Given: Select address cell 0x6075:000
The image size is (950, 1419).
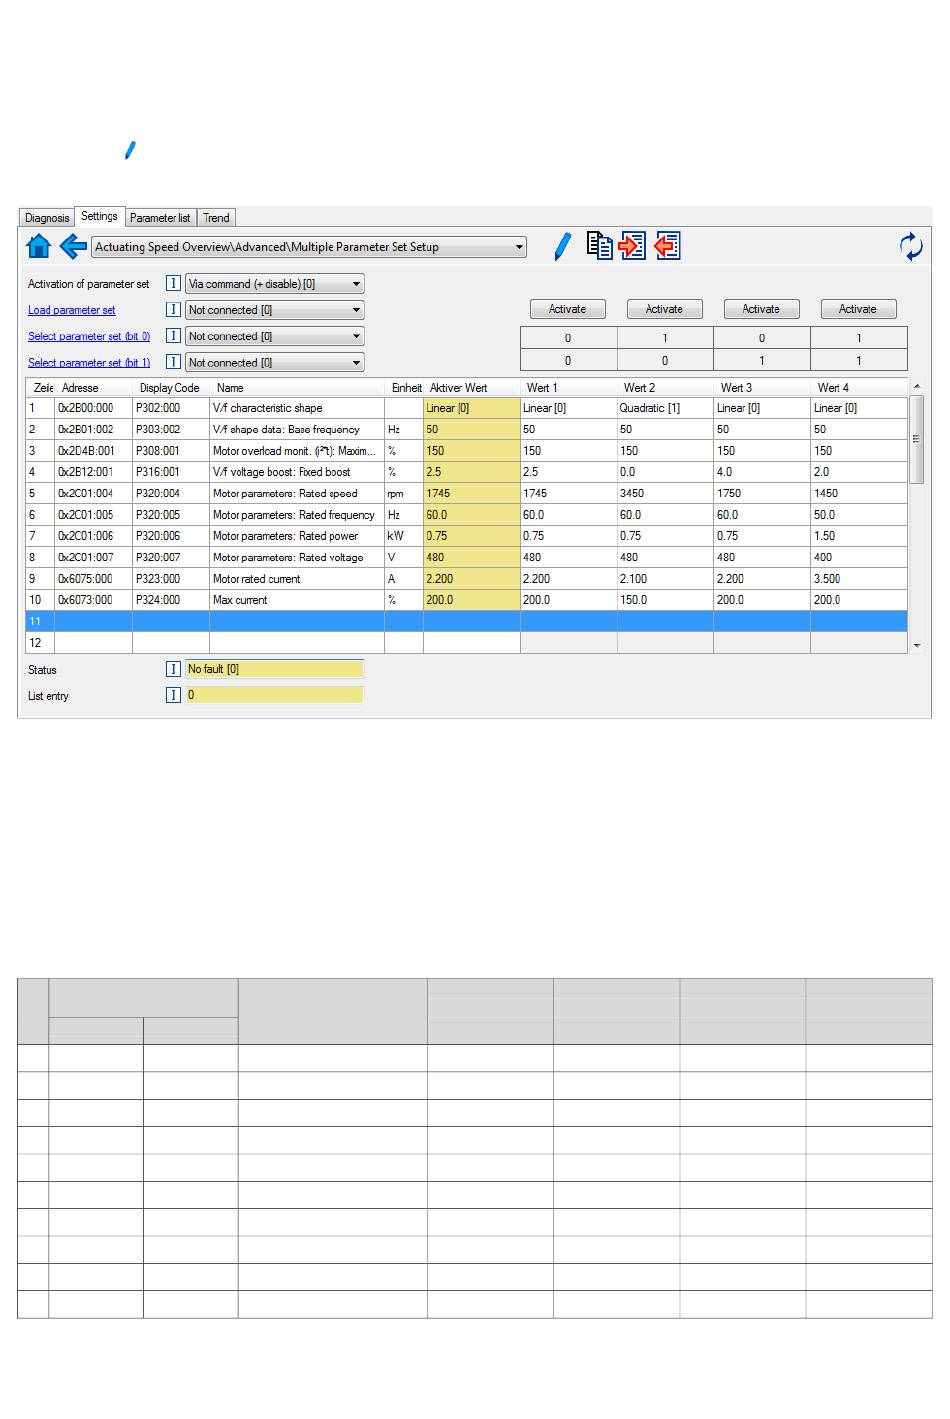Looking at the screenshot, I should (x=94, y=579).
